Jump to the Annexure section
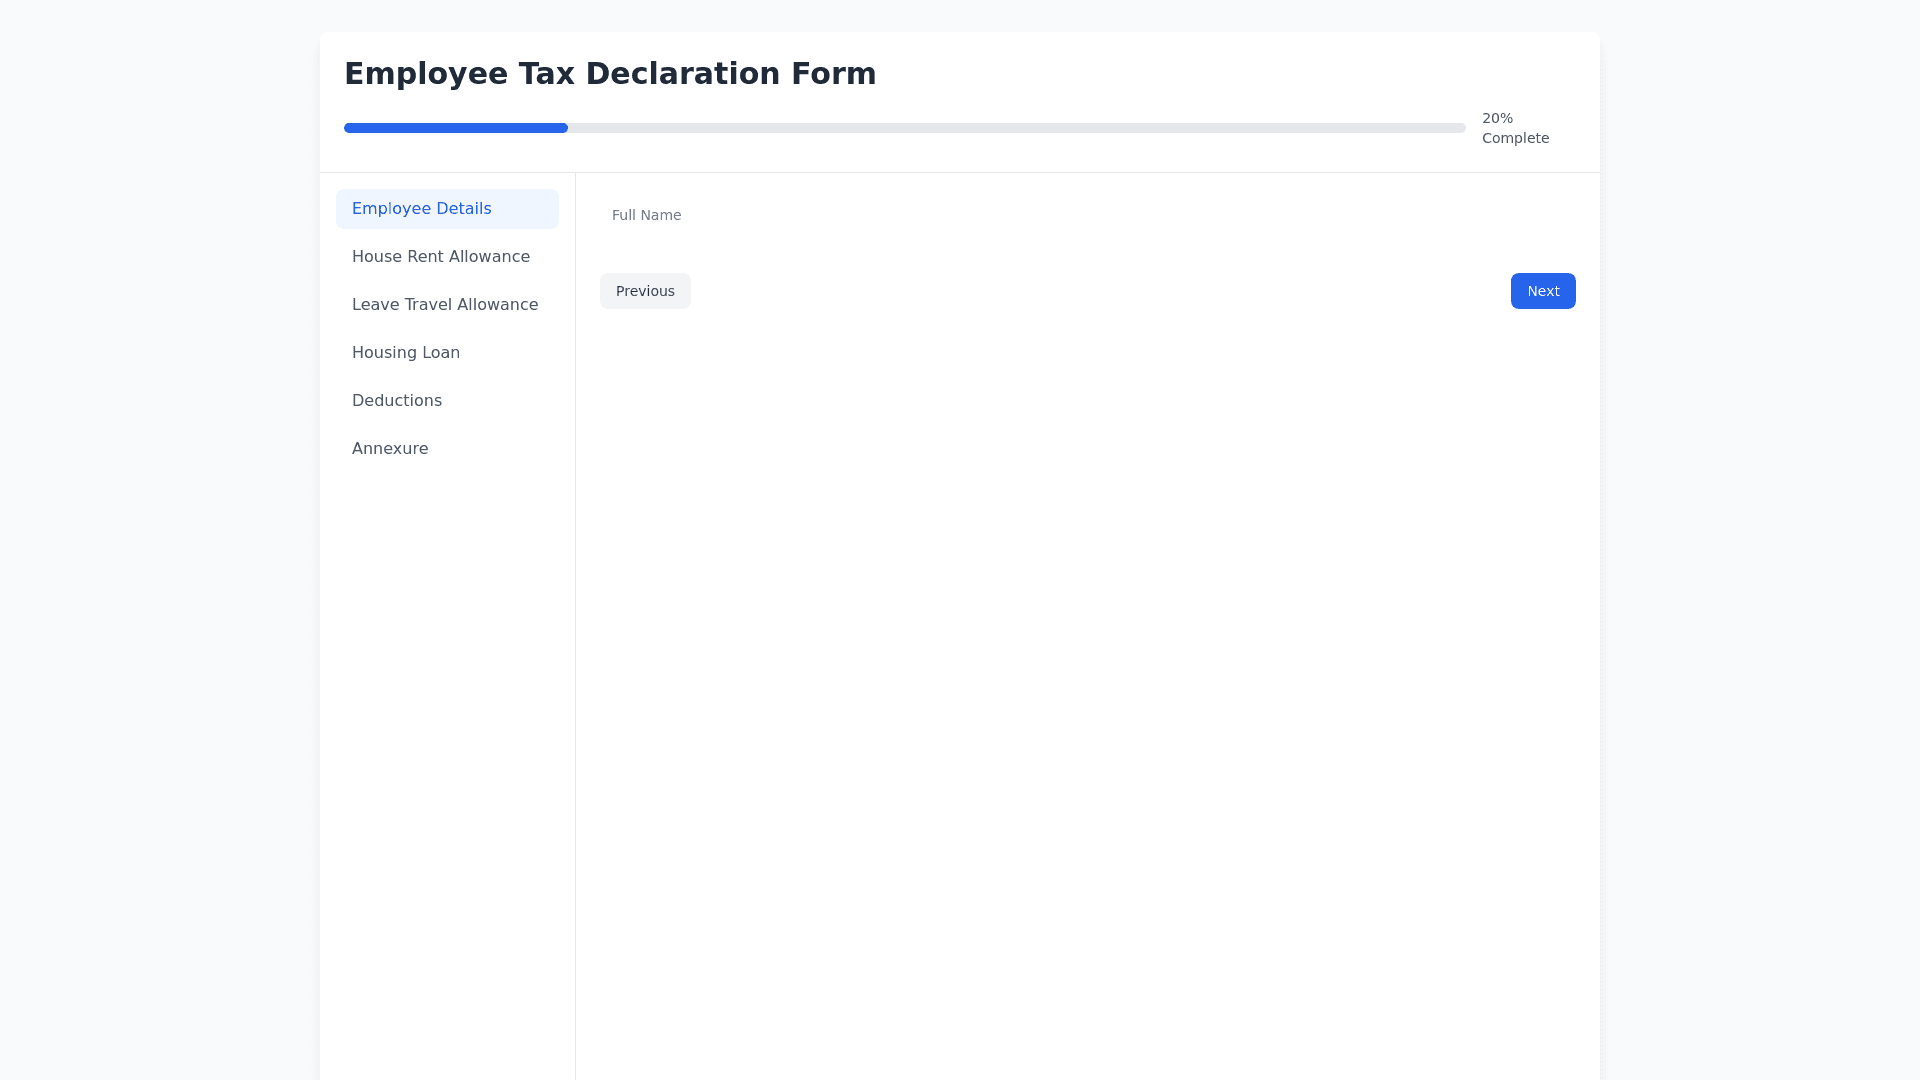 389,449
